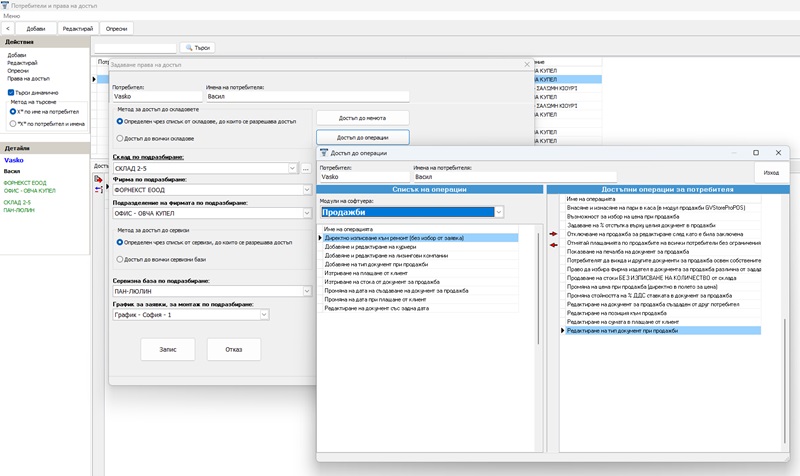This screenshot has width=800, height=476.
Task: Click the app funnel icon in Достъп до операции title bar
Action: tap(324, 153)
